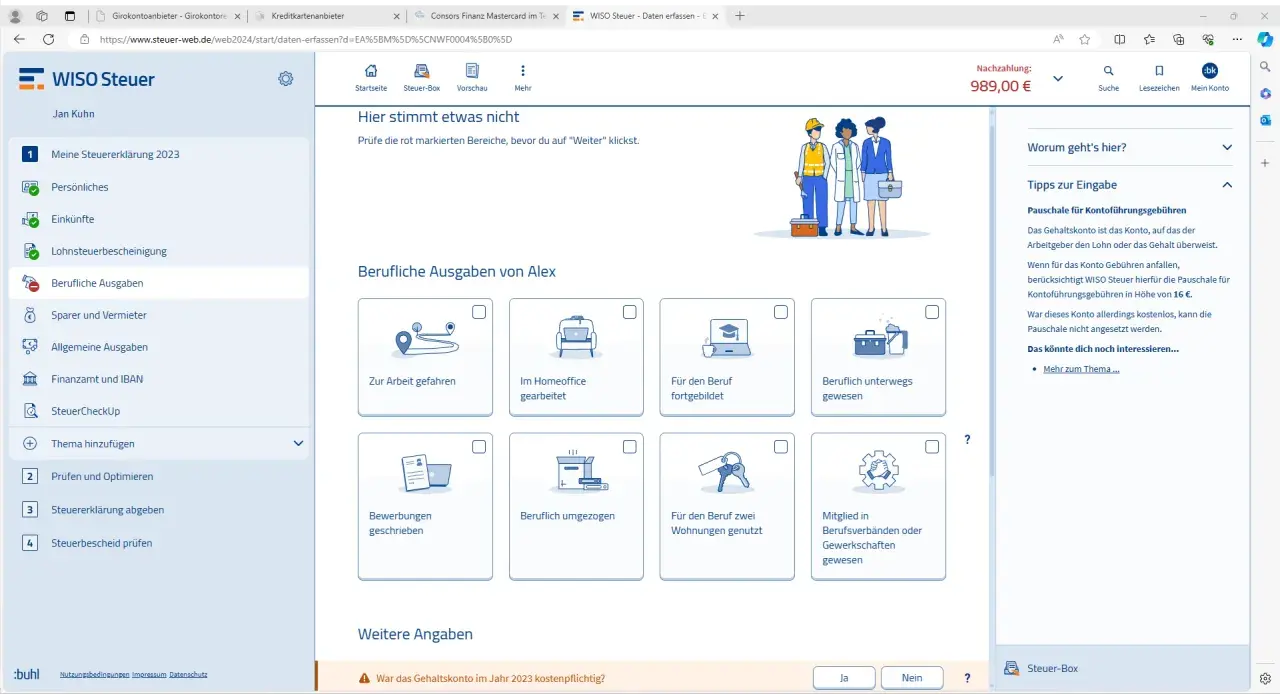This screenshot has width=1280, height=694.
Task: Check the Beruflich unterwegs gewesen checkbox
Action: coord(932,312)
